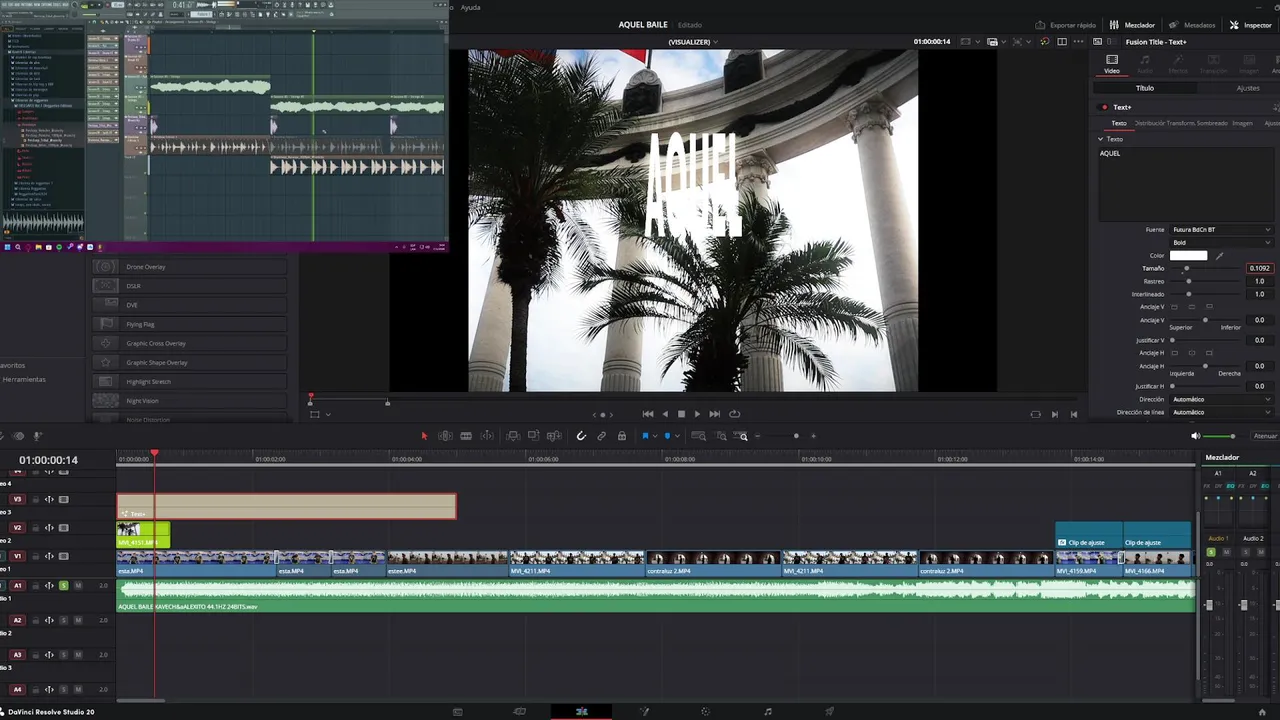The width and height of the screenshot is (1280, 720).
Task: Select first Clip de ajuste adjustment clip
Action: coord(1089,535)
